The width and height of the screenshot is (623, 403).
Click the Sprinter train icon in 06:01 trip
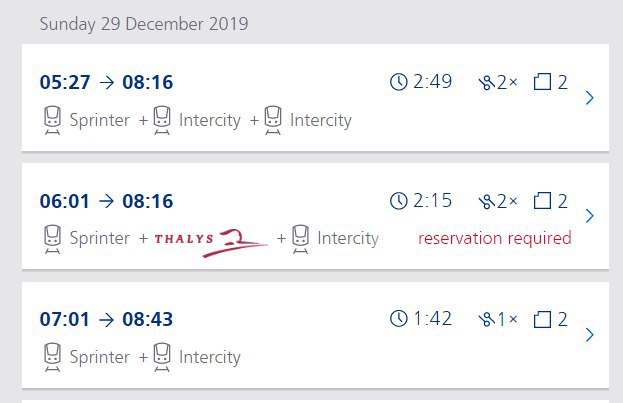click(52, 238)
